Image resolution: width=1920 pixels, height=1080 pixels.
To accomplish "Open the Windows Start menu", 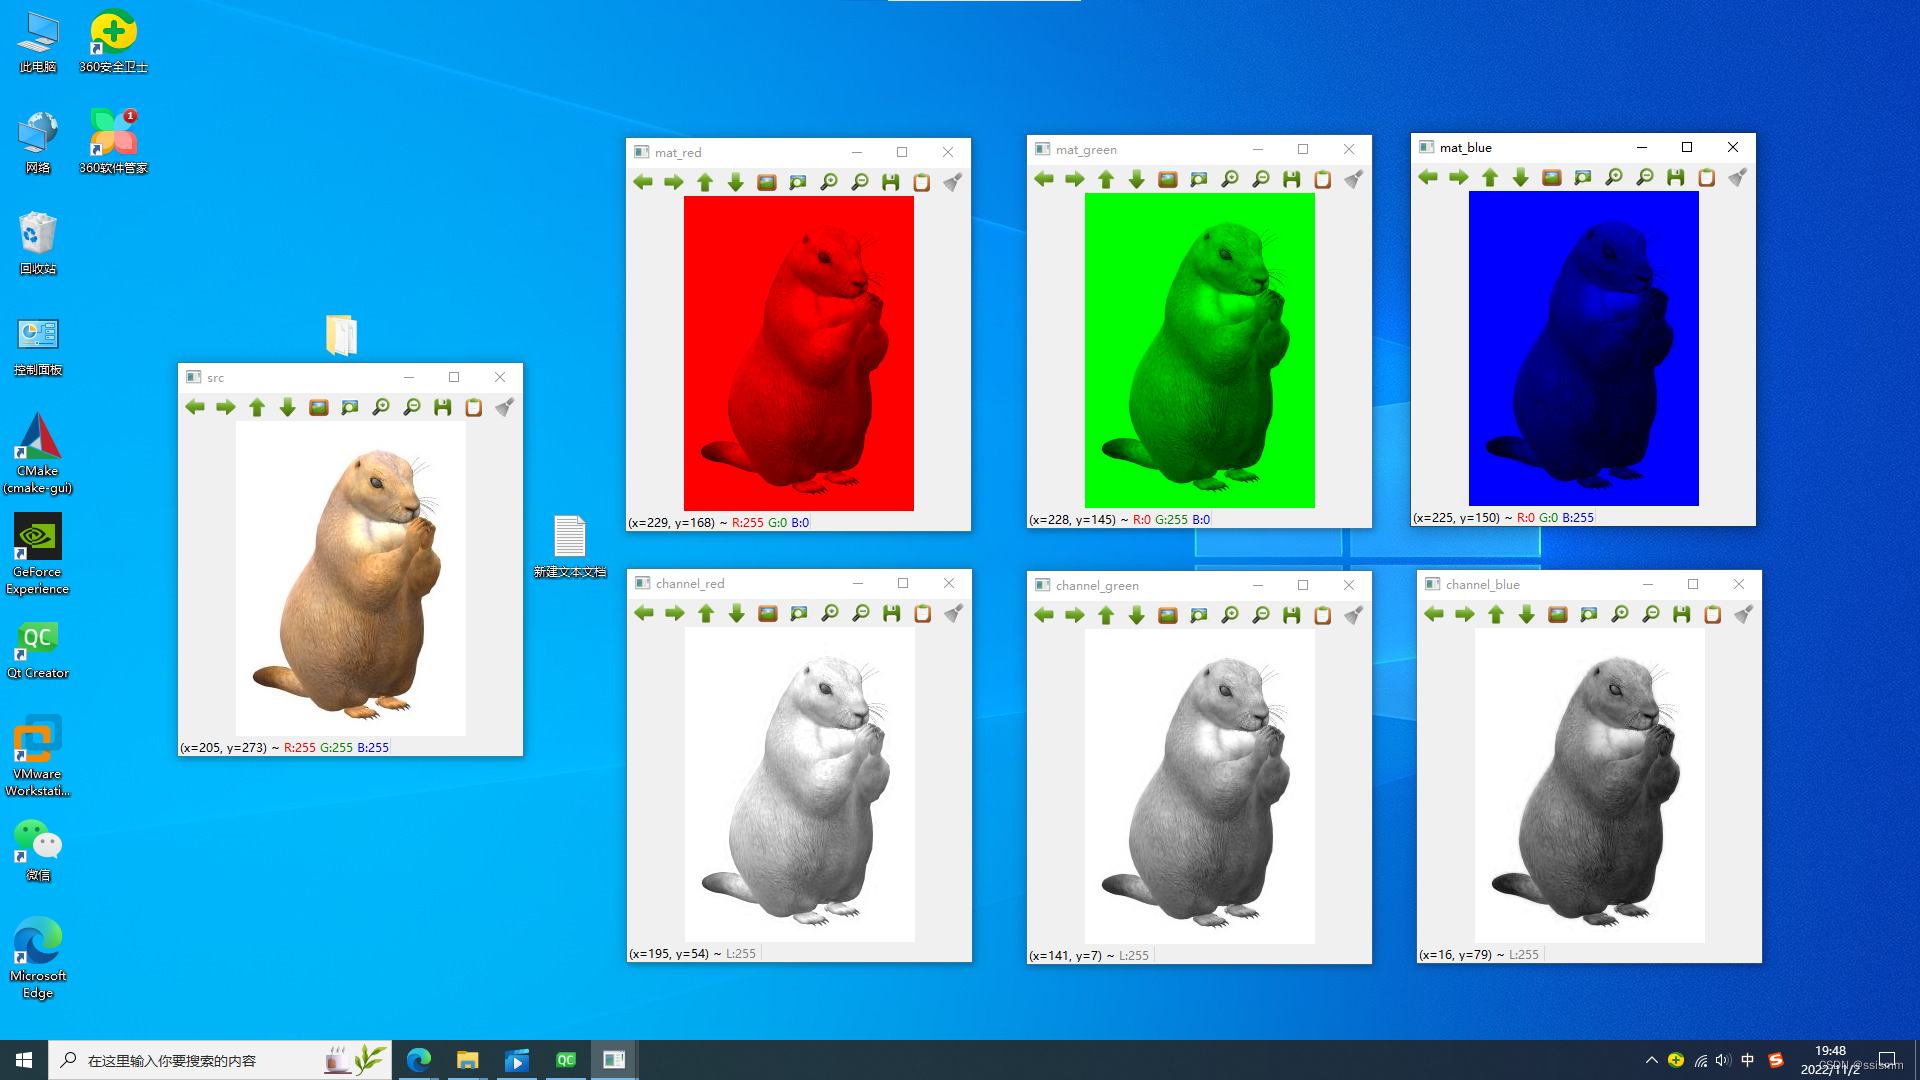I will pos(24,1060).
